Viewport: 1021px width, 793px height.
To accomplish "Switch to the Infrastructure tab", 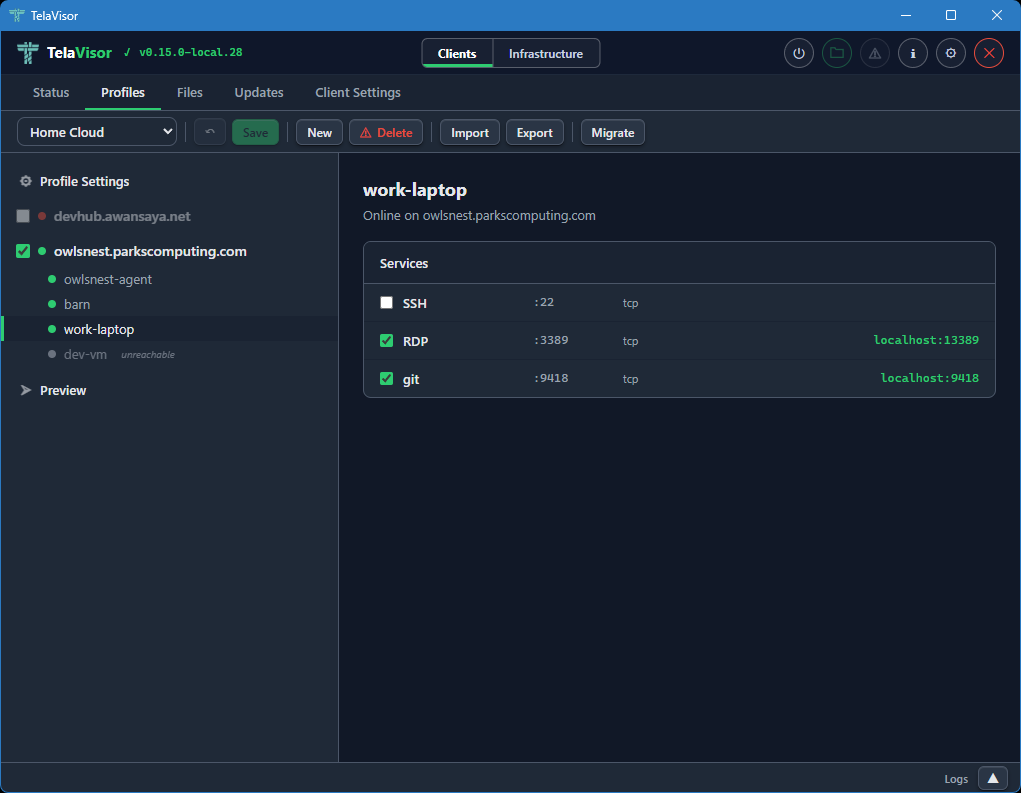I will tap(546, 53).
